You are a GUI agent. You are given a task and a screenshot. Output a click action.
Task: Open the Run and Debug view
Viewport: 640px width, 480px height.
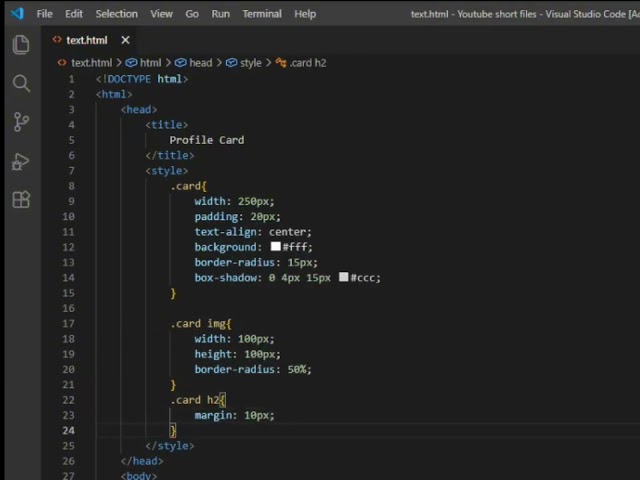tap(20, 162)
